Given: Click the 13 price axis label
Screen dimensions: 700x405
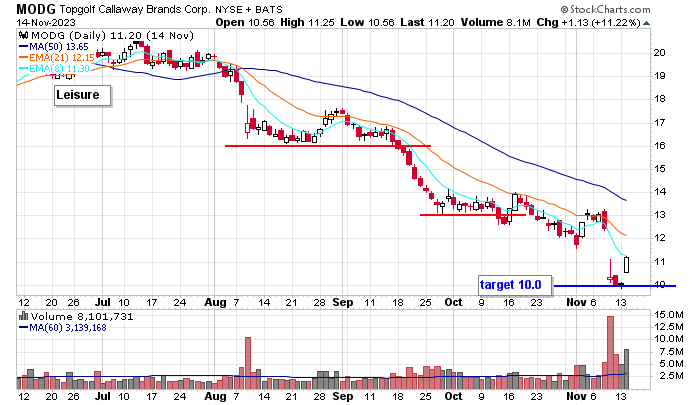Looking at the screenshot, I should (659, 215).
